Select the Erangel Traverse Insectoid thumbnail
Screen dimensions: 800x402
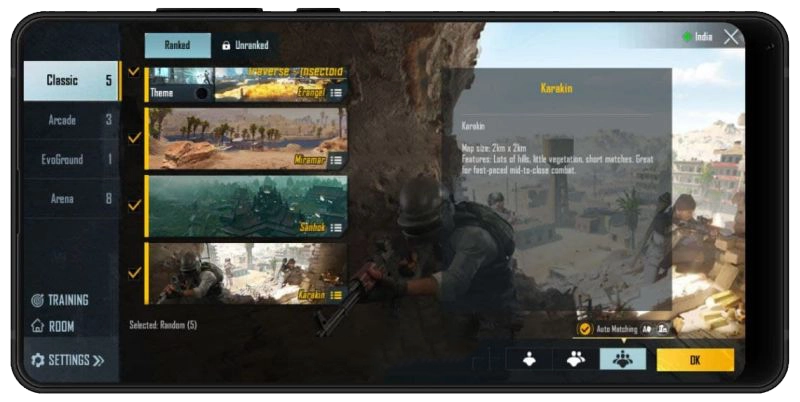[281, 84]
